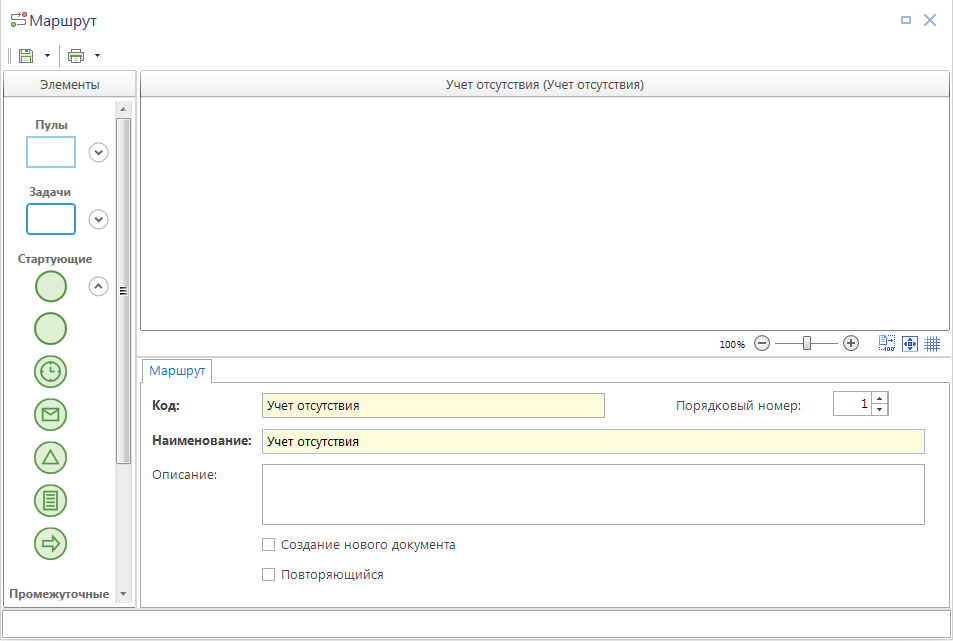This screenshot has width=953, height=641.
Task: Click the save icon in the toolbar
Action: [x=26, y=56]
